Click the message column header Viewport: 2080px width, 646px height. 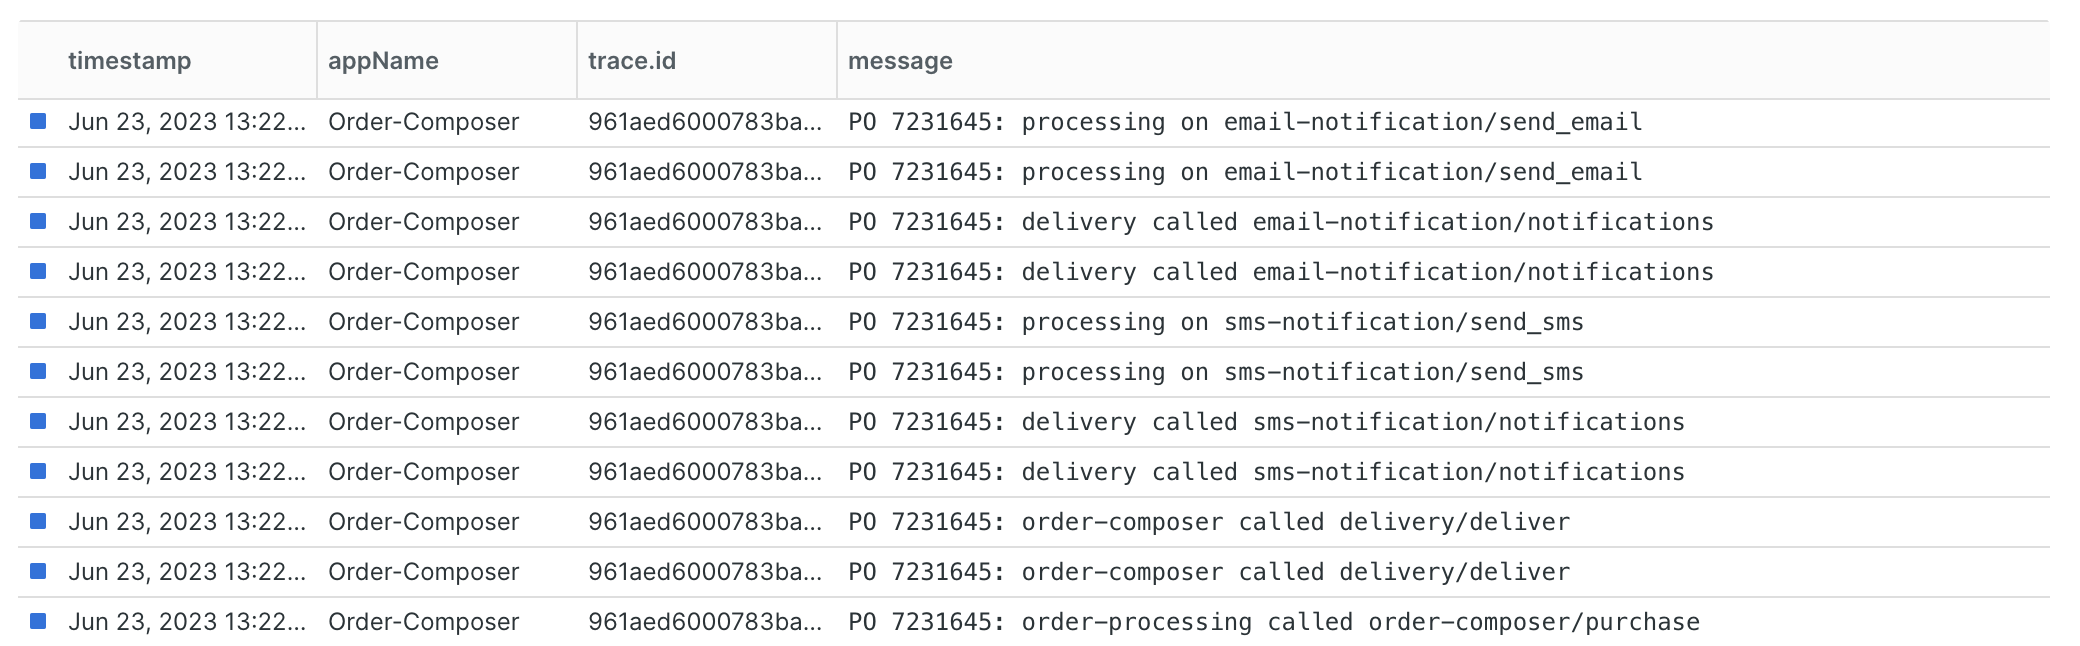pos(900,61)
